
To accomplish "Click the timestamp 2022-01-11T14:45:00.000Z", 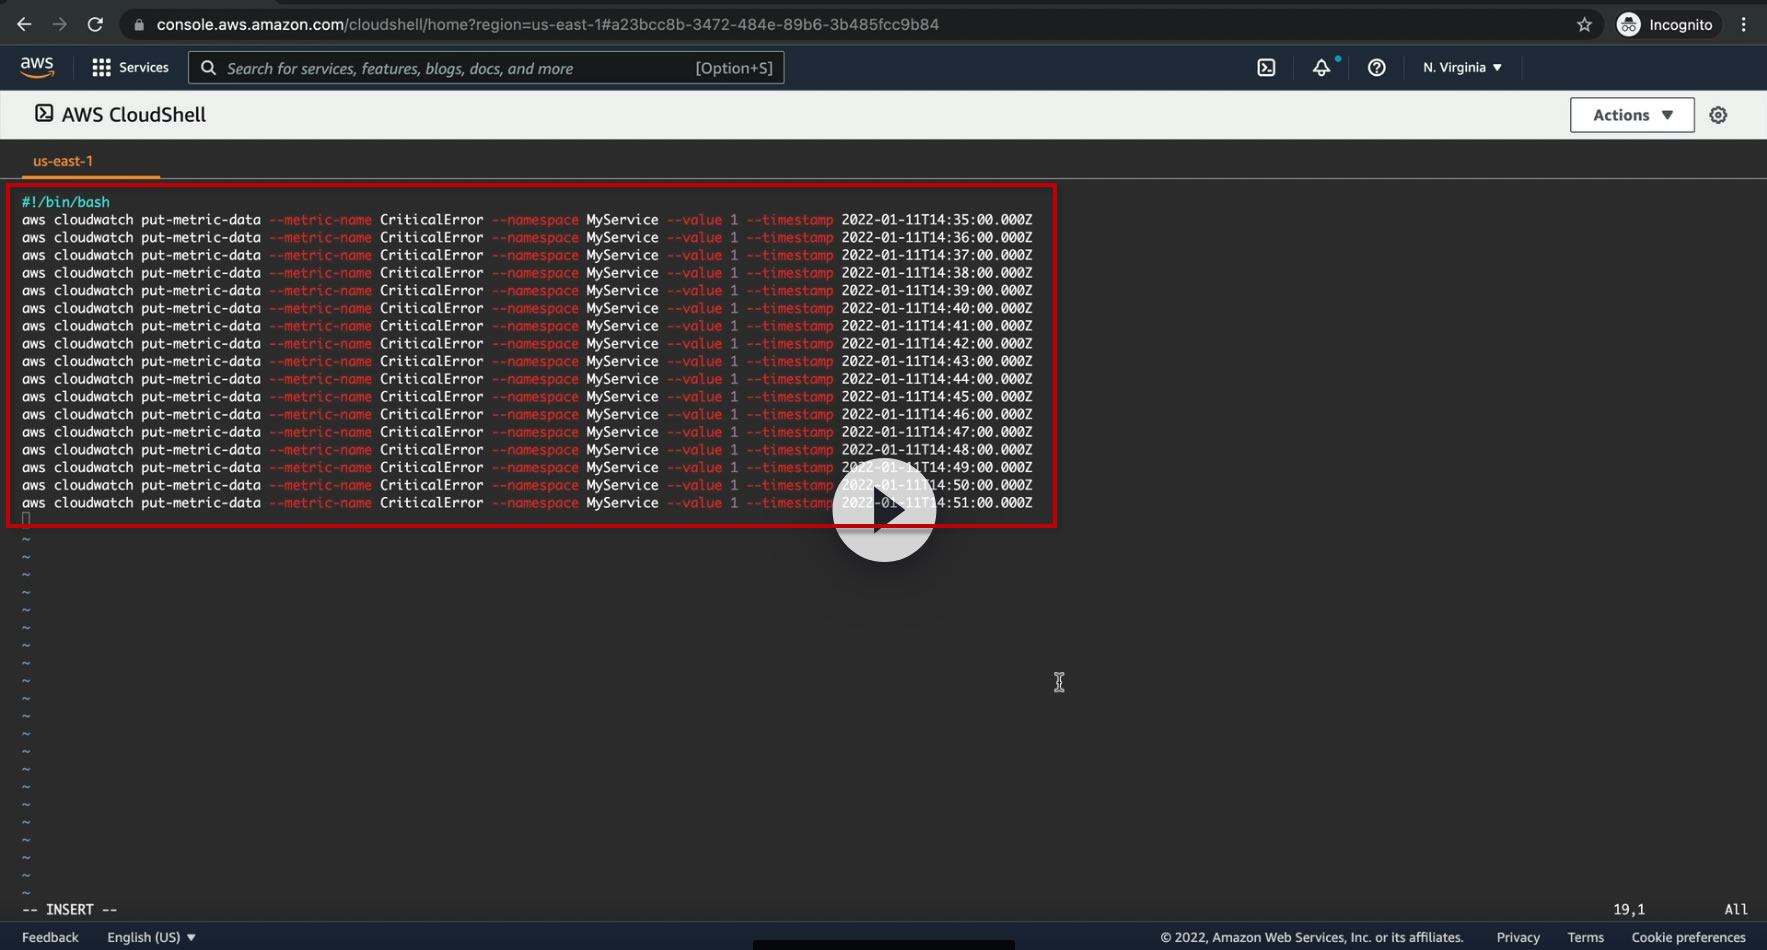I will [x=937, y=397].
